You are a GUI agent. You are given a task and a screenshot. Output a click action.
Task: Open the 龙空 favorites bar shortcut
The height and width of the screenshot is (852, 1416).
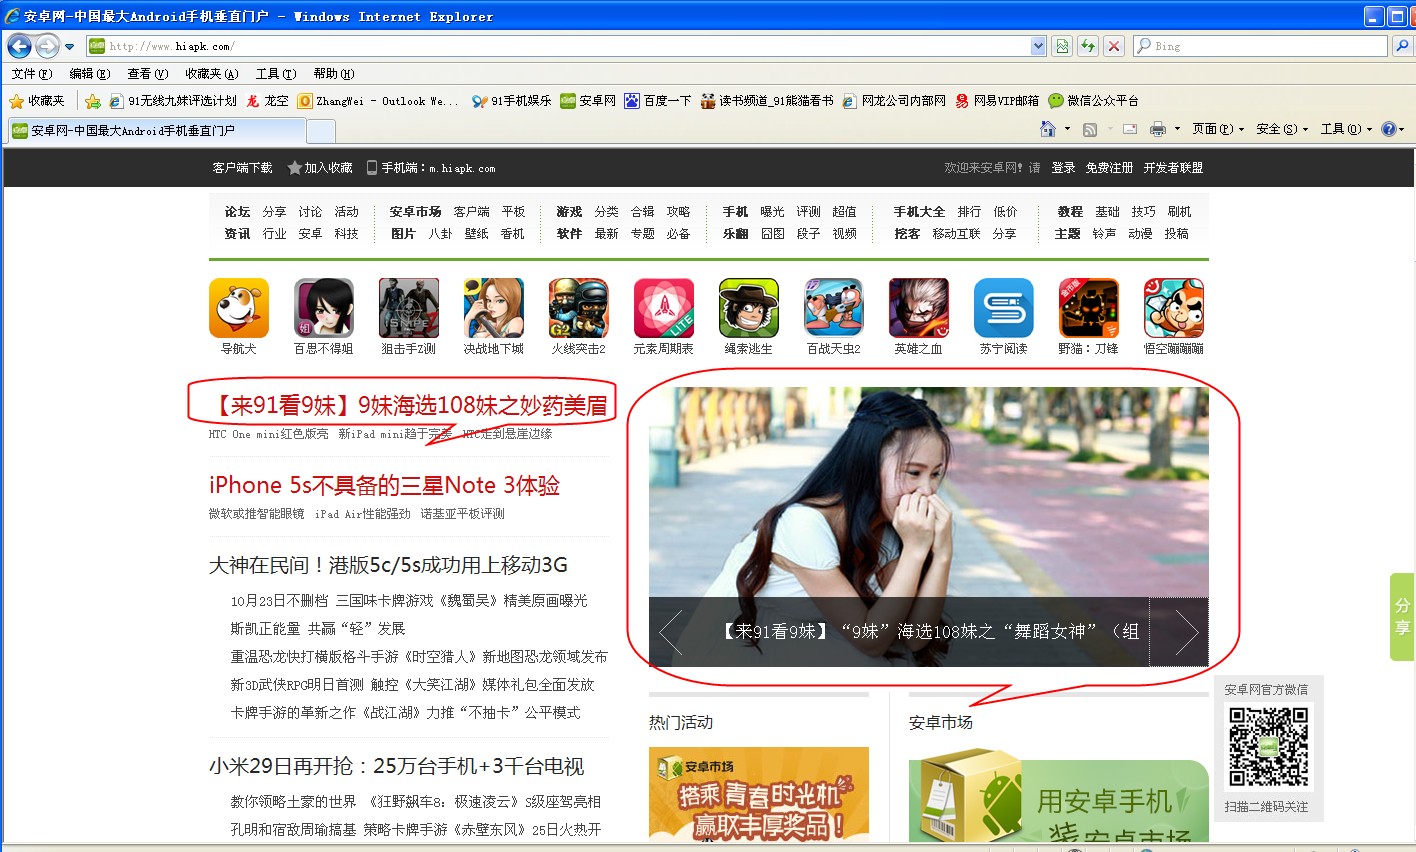pos(267,101)
